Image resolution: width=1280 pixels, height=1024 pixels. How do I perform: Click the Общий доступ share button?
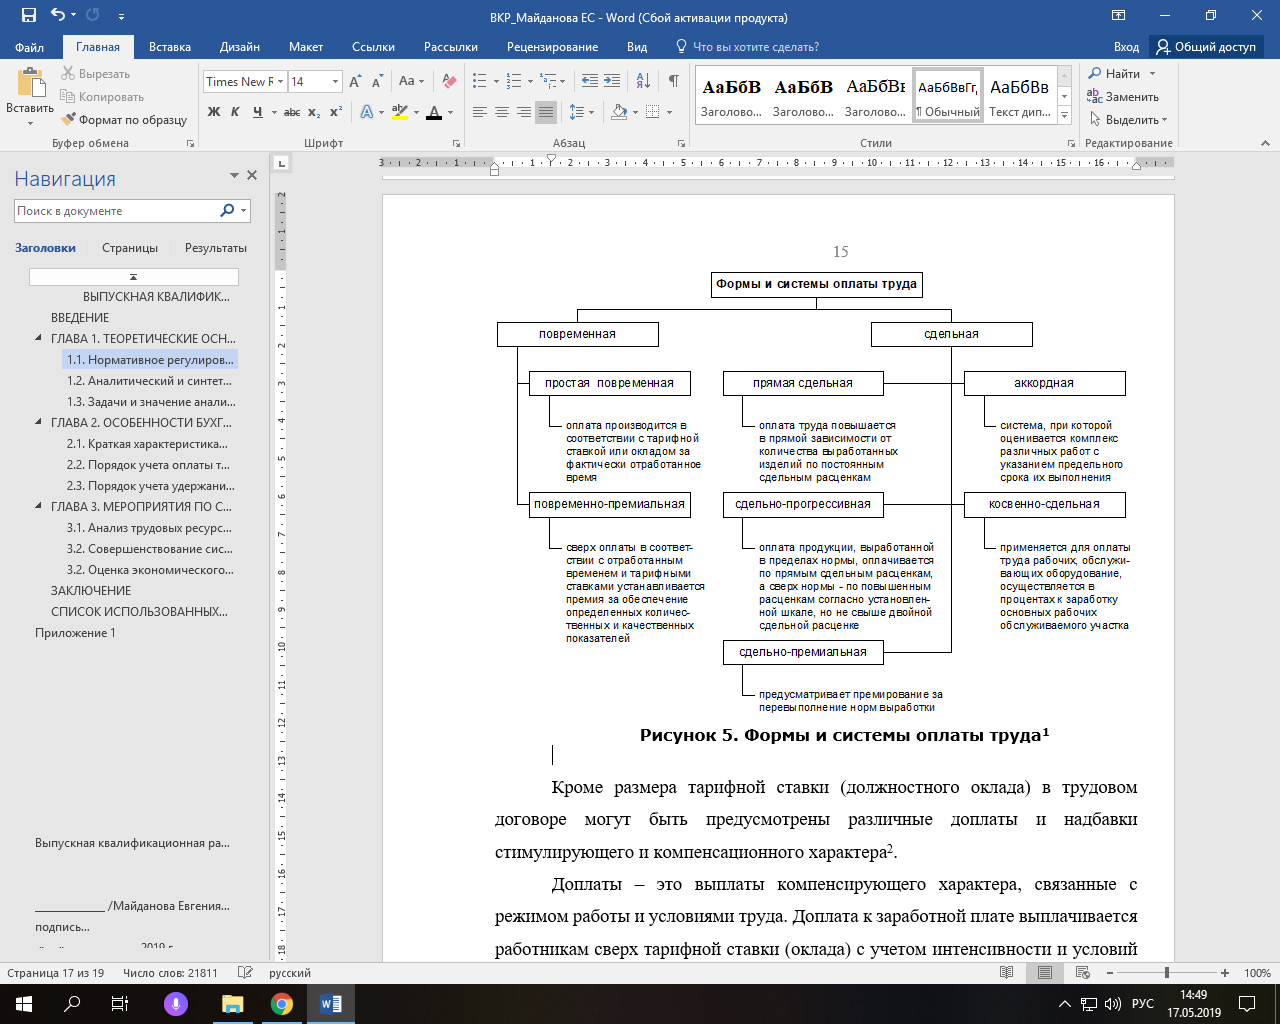click(1206, 47)
